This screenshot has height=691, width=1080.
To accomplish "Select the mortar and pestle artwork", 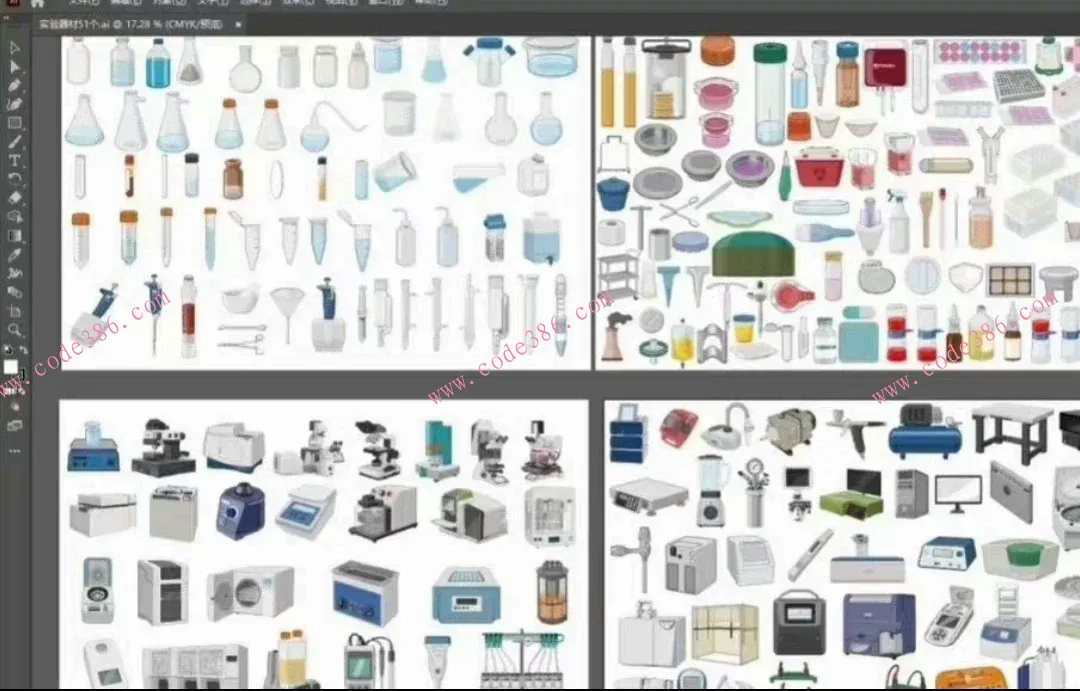I will click(240, 298).
